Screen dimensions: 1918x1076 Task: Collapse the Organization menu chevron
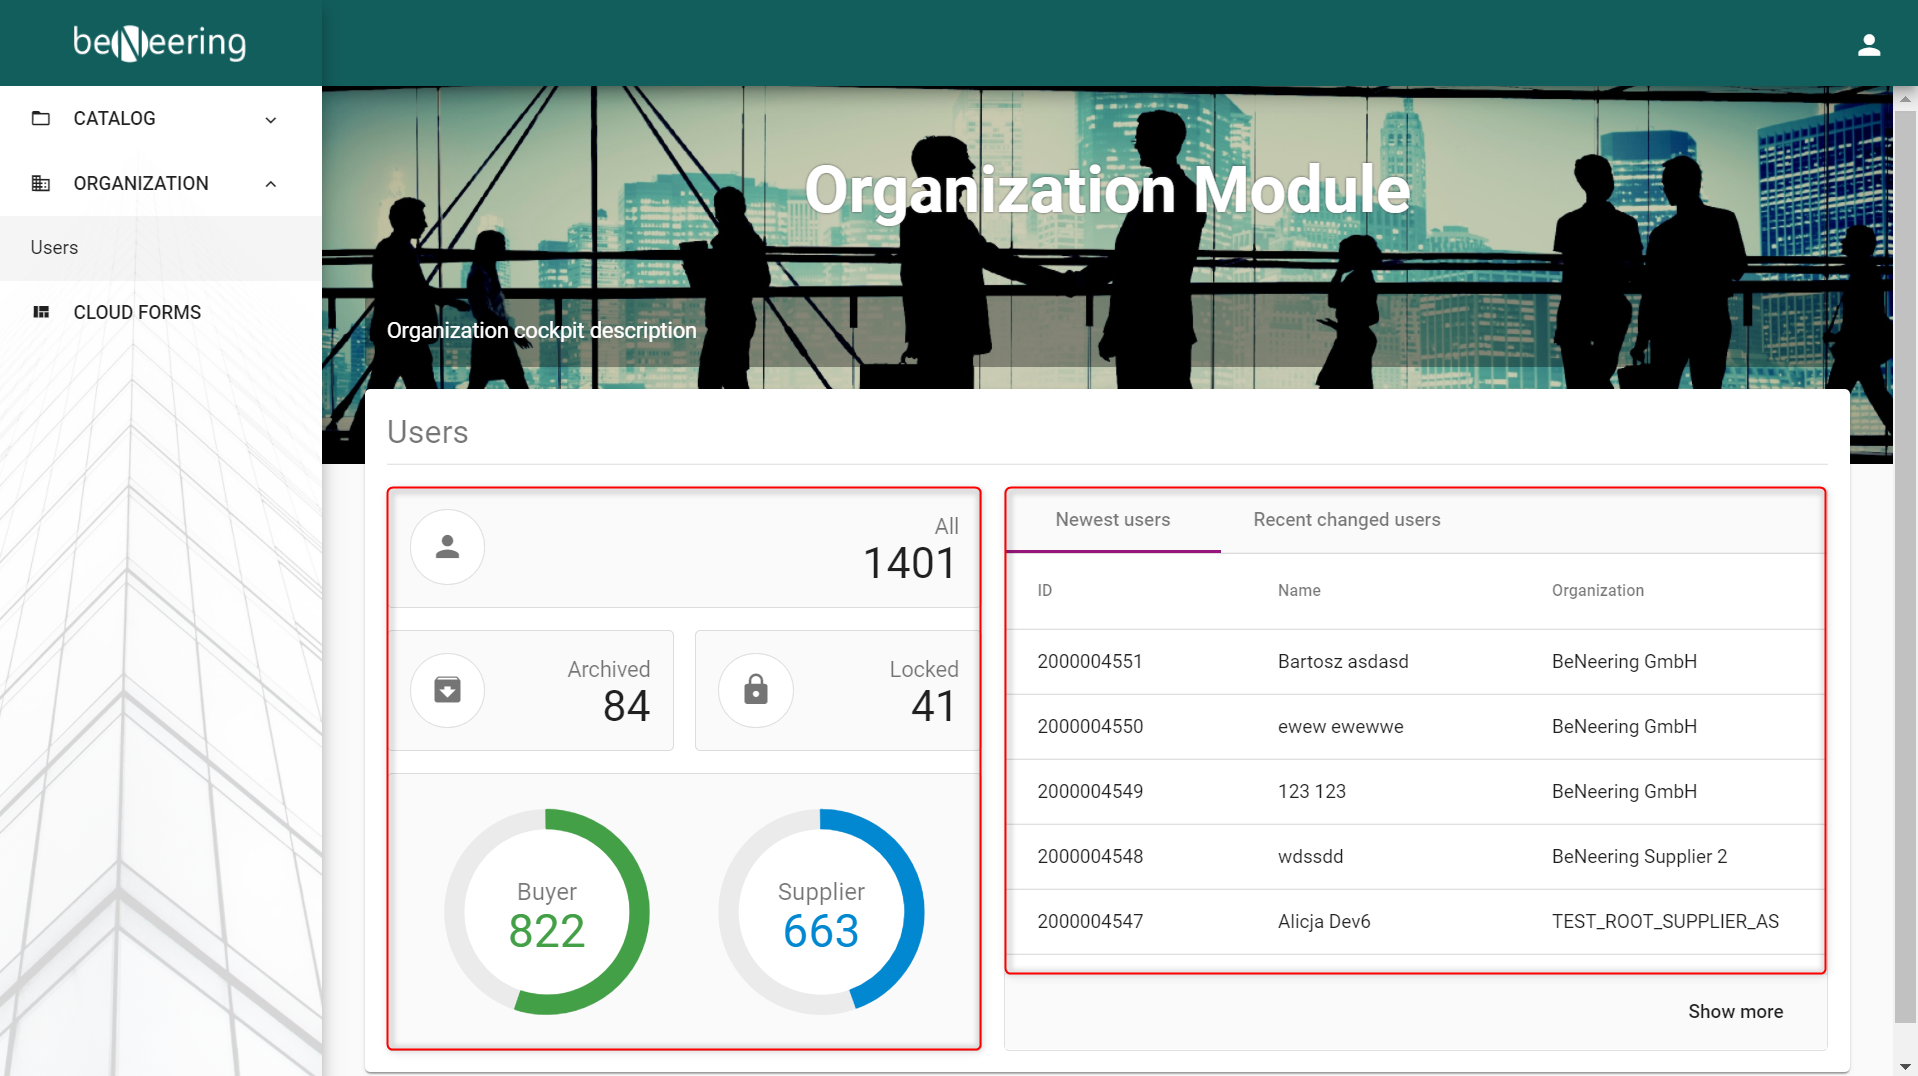point(271,184)
